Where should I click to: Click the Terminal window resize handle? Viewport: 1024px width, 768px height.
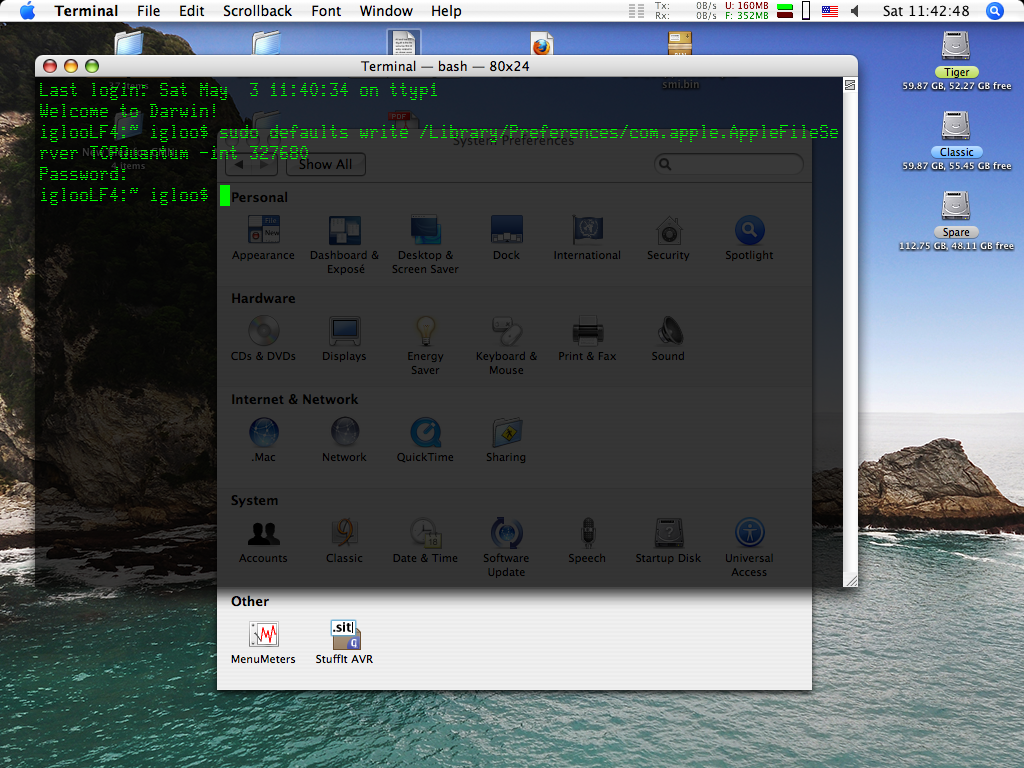850,580
